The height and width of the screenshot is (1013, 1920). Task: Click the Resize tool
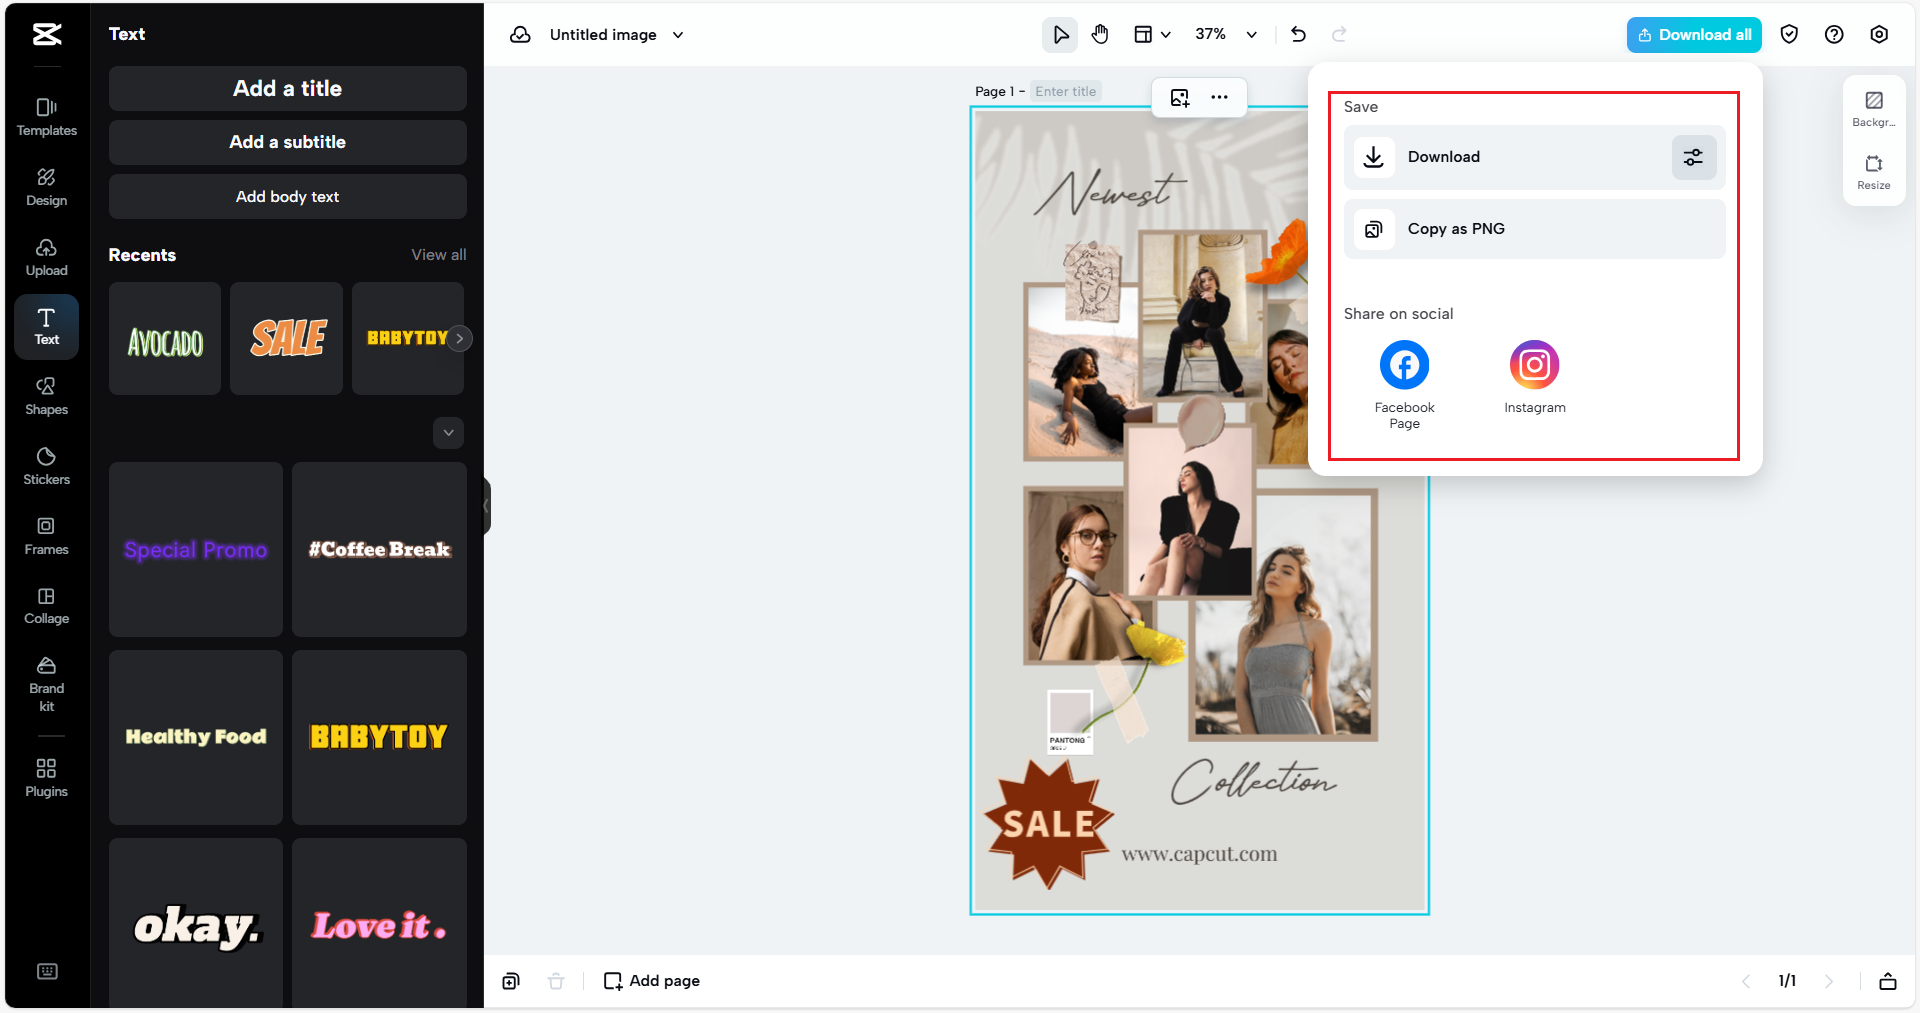click(x=1874, y=172)
